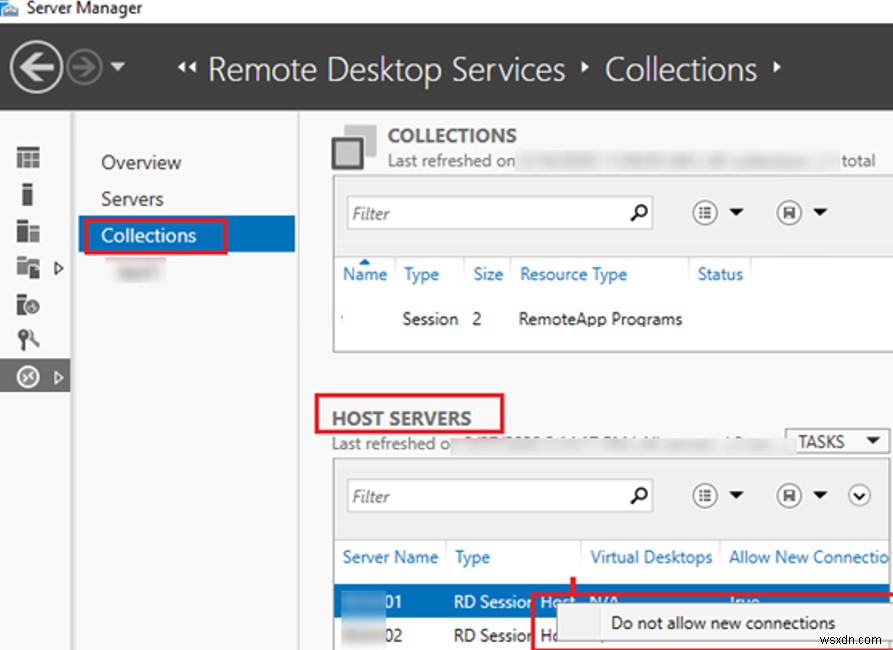This screenshot has width=893, height=650.
Task: Click the Servers link in the navigation pane
Action: click(130, 199)
